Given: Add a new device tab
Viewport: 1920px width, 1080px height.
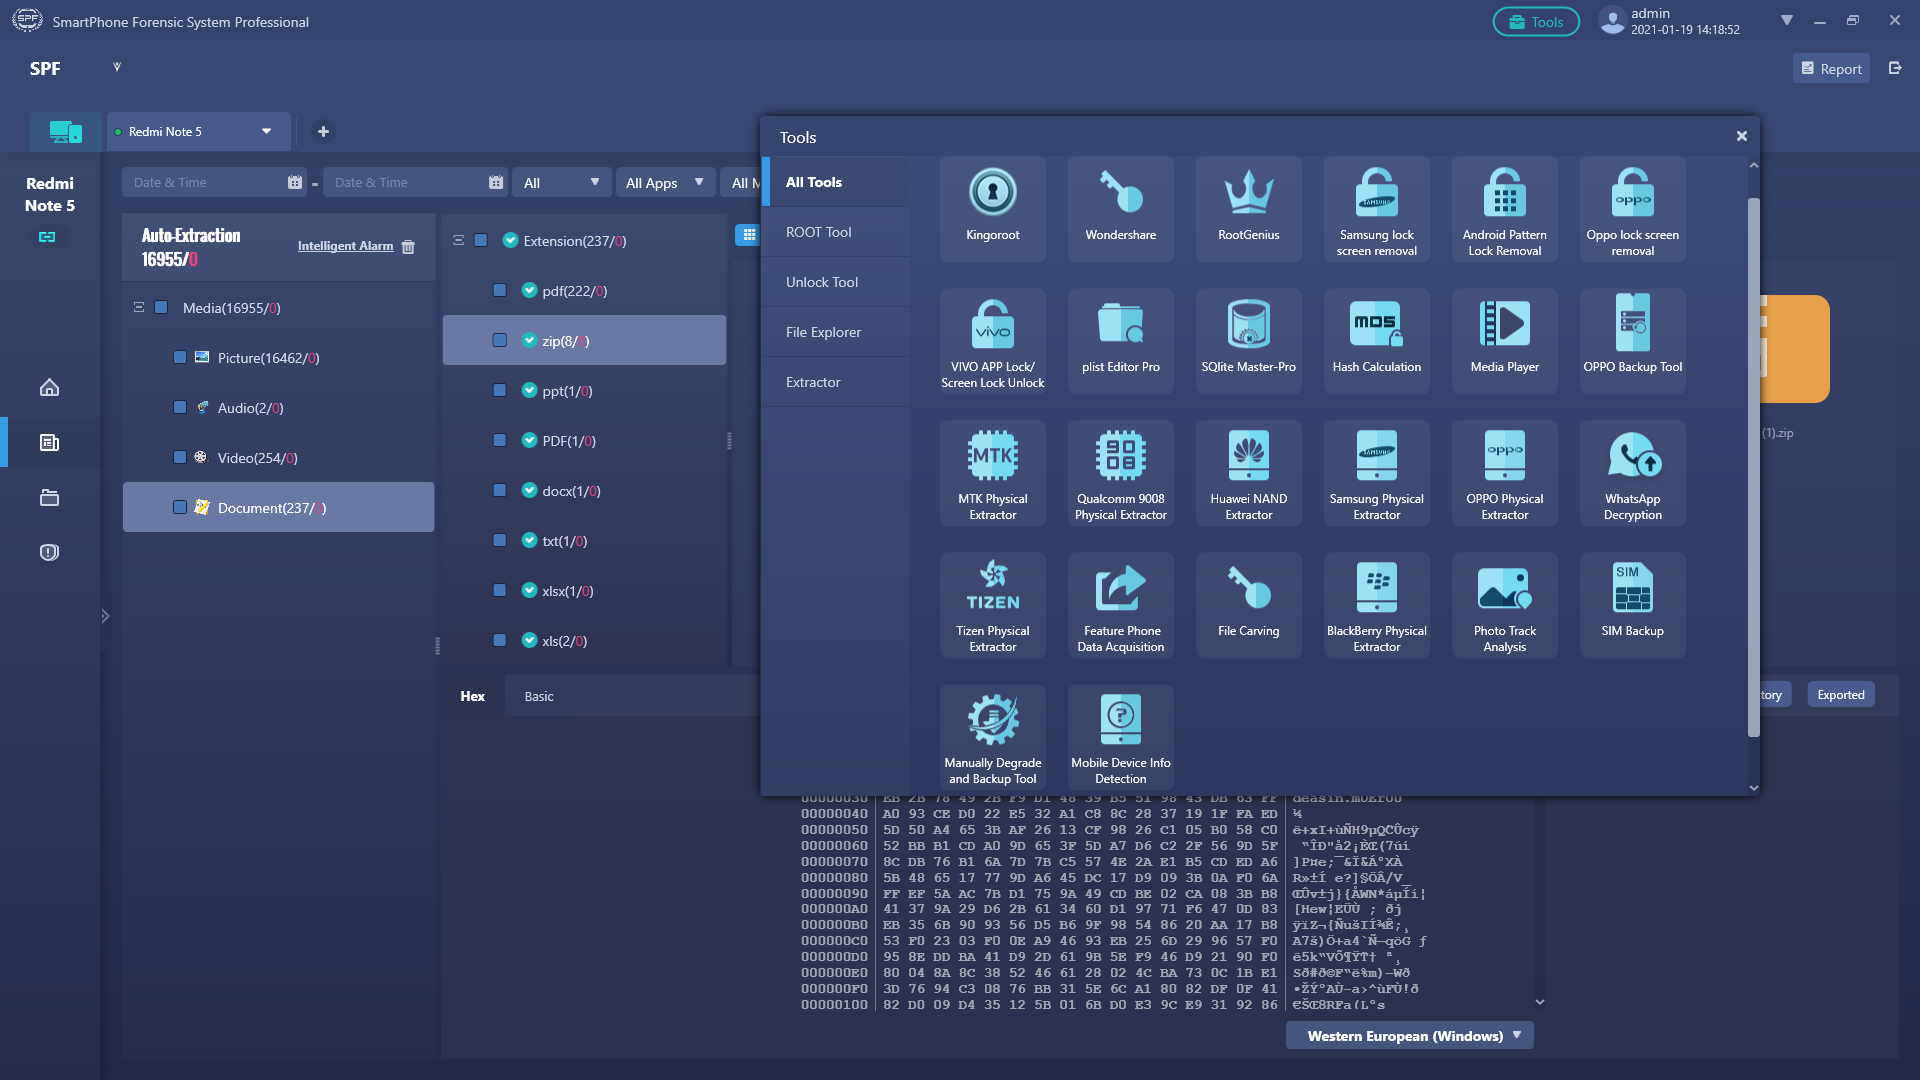Looking at the screenshot, I should coord(323,131).
